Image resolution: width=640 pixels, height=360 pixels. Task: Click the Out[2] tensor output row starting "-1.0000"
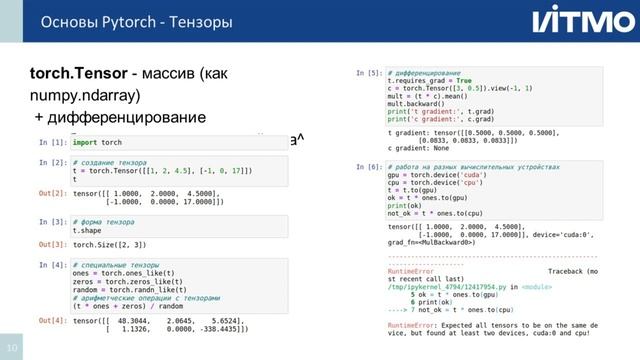(x=164, y=202)
